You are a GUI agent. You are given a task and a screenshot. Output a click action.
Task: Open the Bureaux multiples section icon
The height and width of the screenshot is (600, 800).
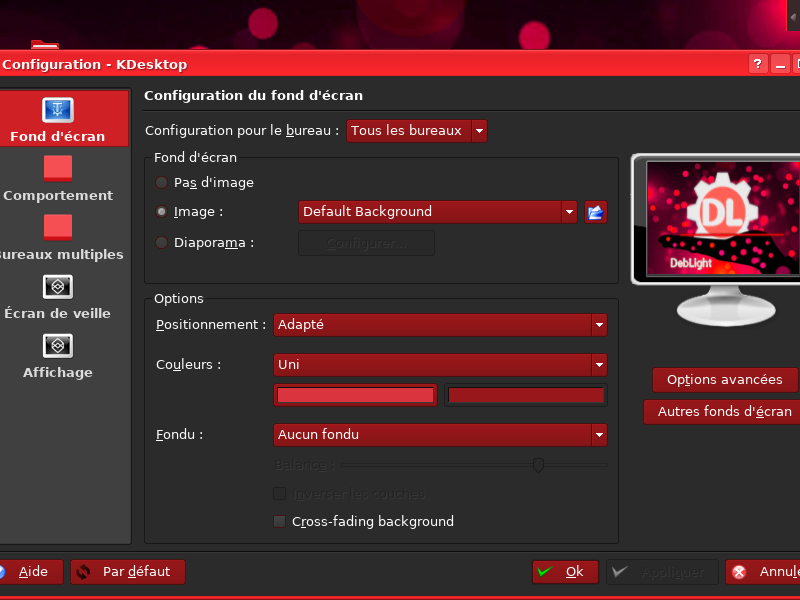[57, 227]
